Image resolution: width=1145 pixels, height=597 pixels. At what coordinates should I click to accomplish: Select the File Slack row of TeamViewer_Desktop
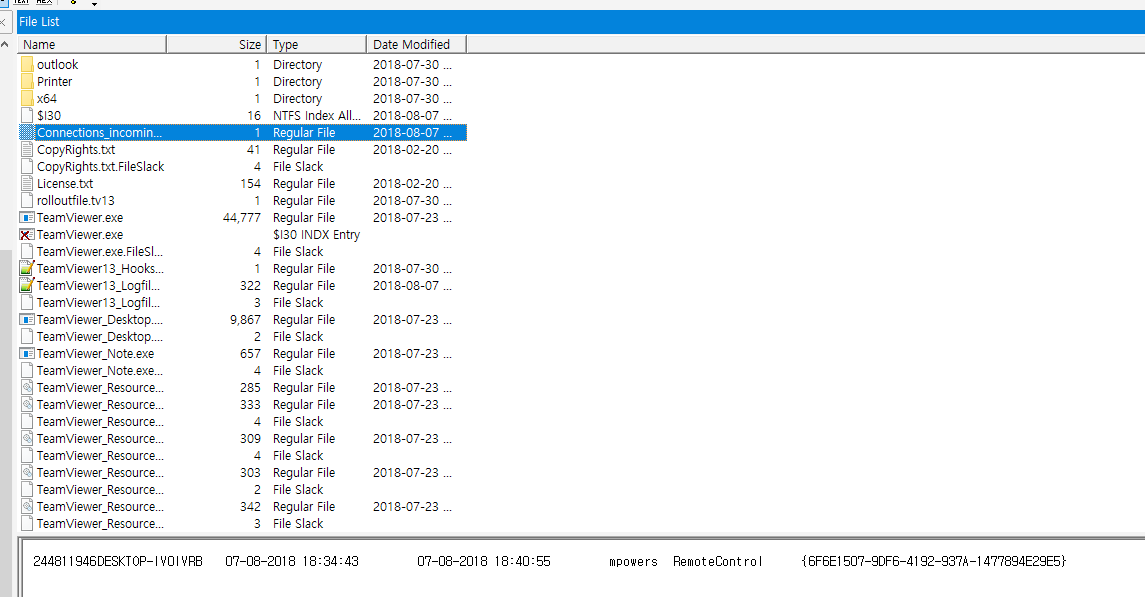point(242,336)
